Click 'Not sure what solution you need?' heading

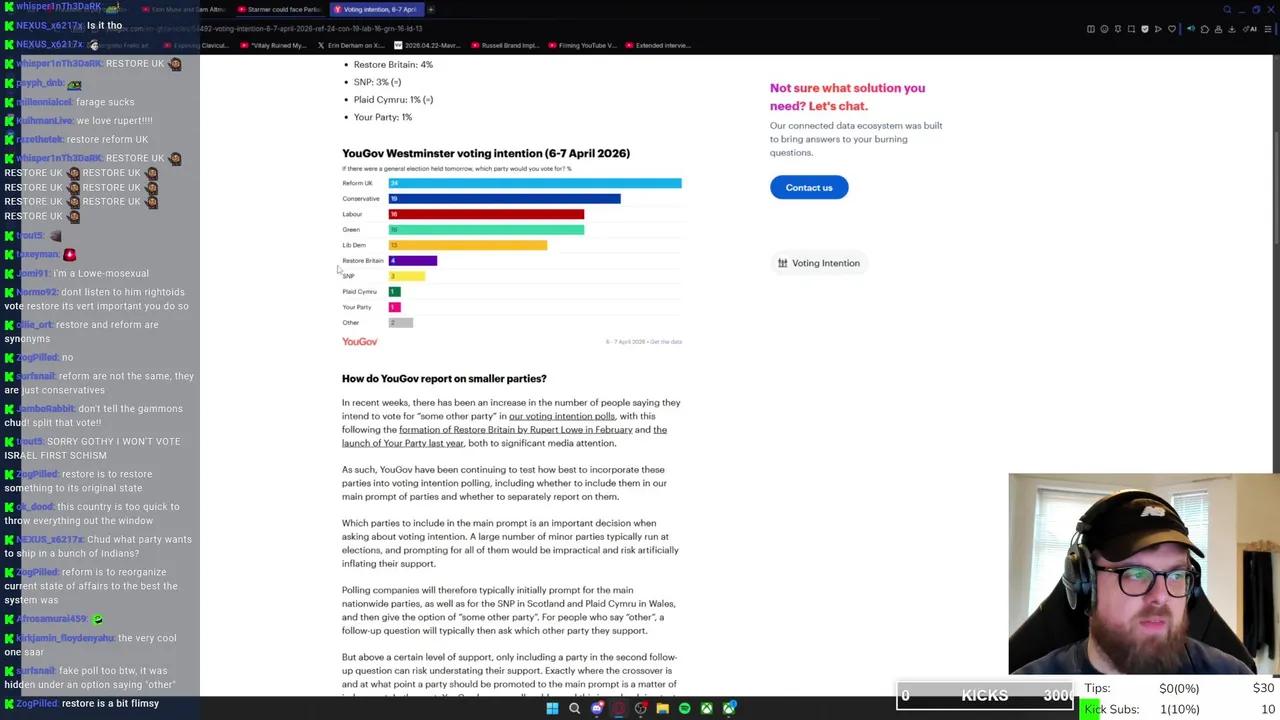click(847, 97)
